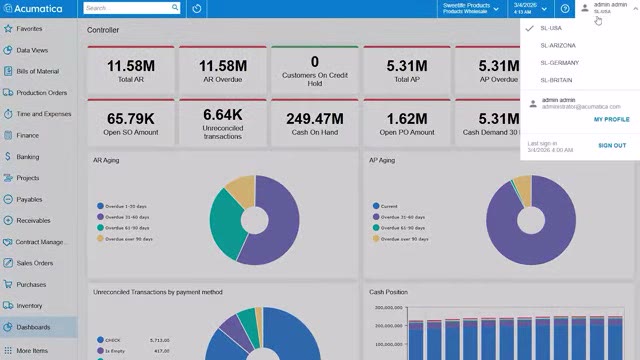The width and height of the screenshot is (640, 360).
Task: Toggle CHECK legend in Unreconciled Transactions
Action: [109, 340]
